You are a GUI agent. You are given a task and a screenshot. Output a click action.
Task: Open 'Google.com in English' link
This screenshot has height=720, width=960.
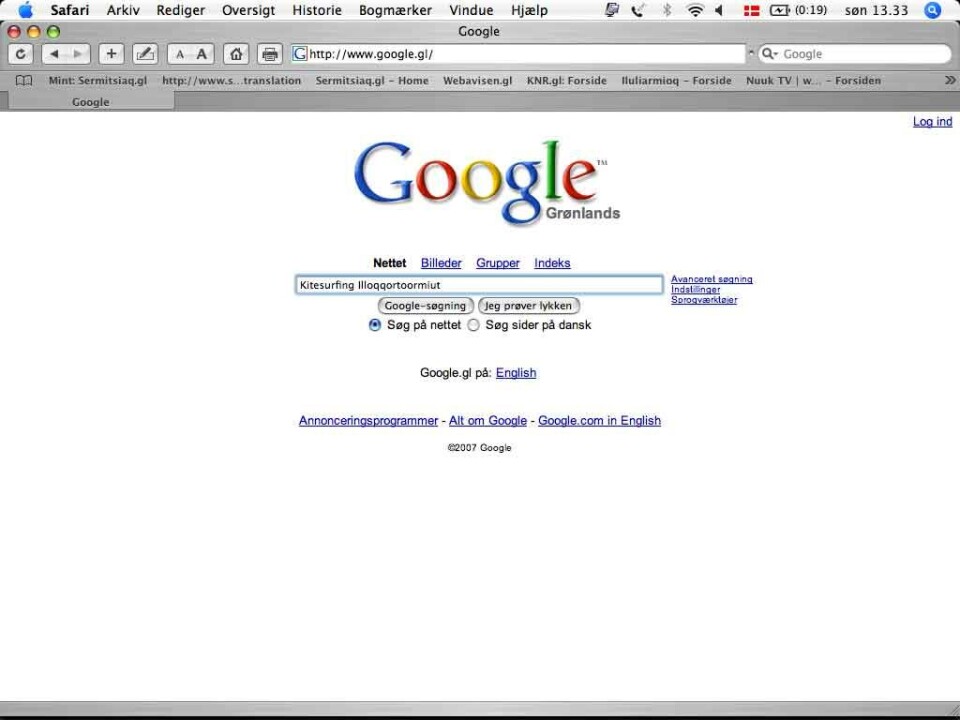599,421
